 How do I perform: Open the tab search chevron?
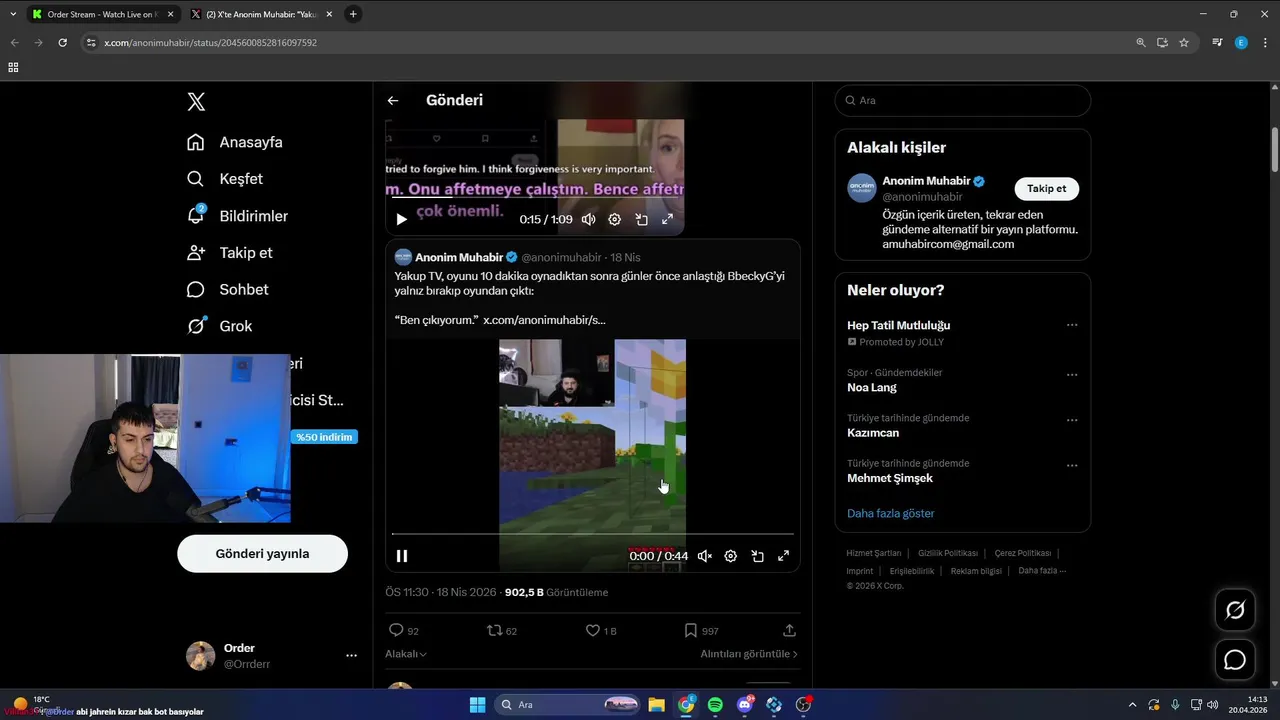pyautogui.click(x=13, y=14)
